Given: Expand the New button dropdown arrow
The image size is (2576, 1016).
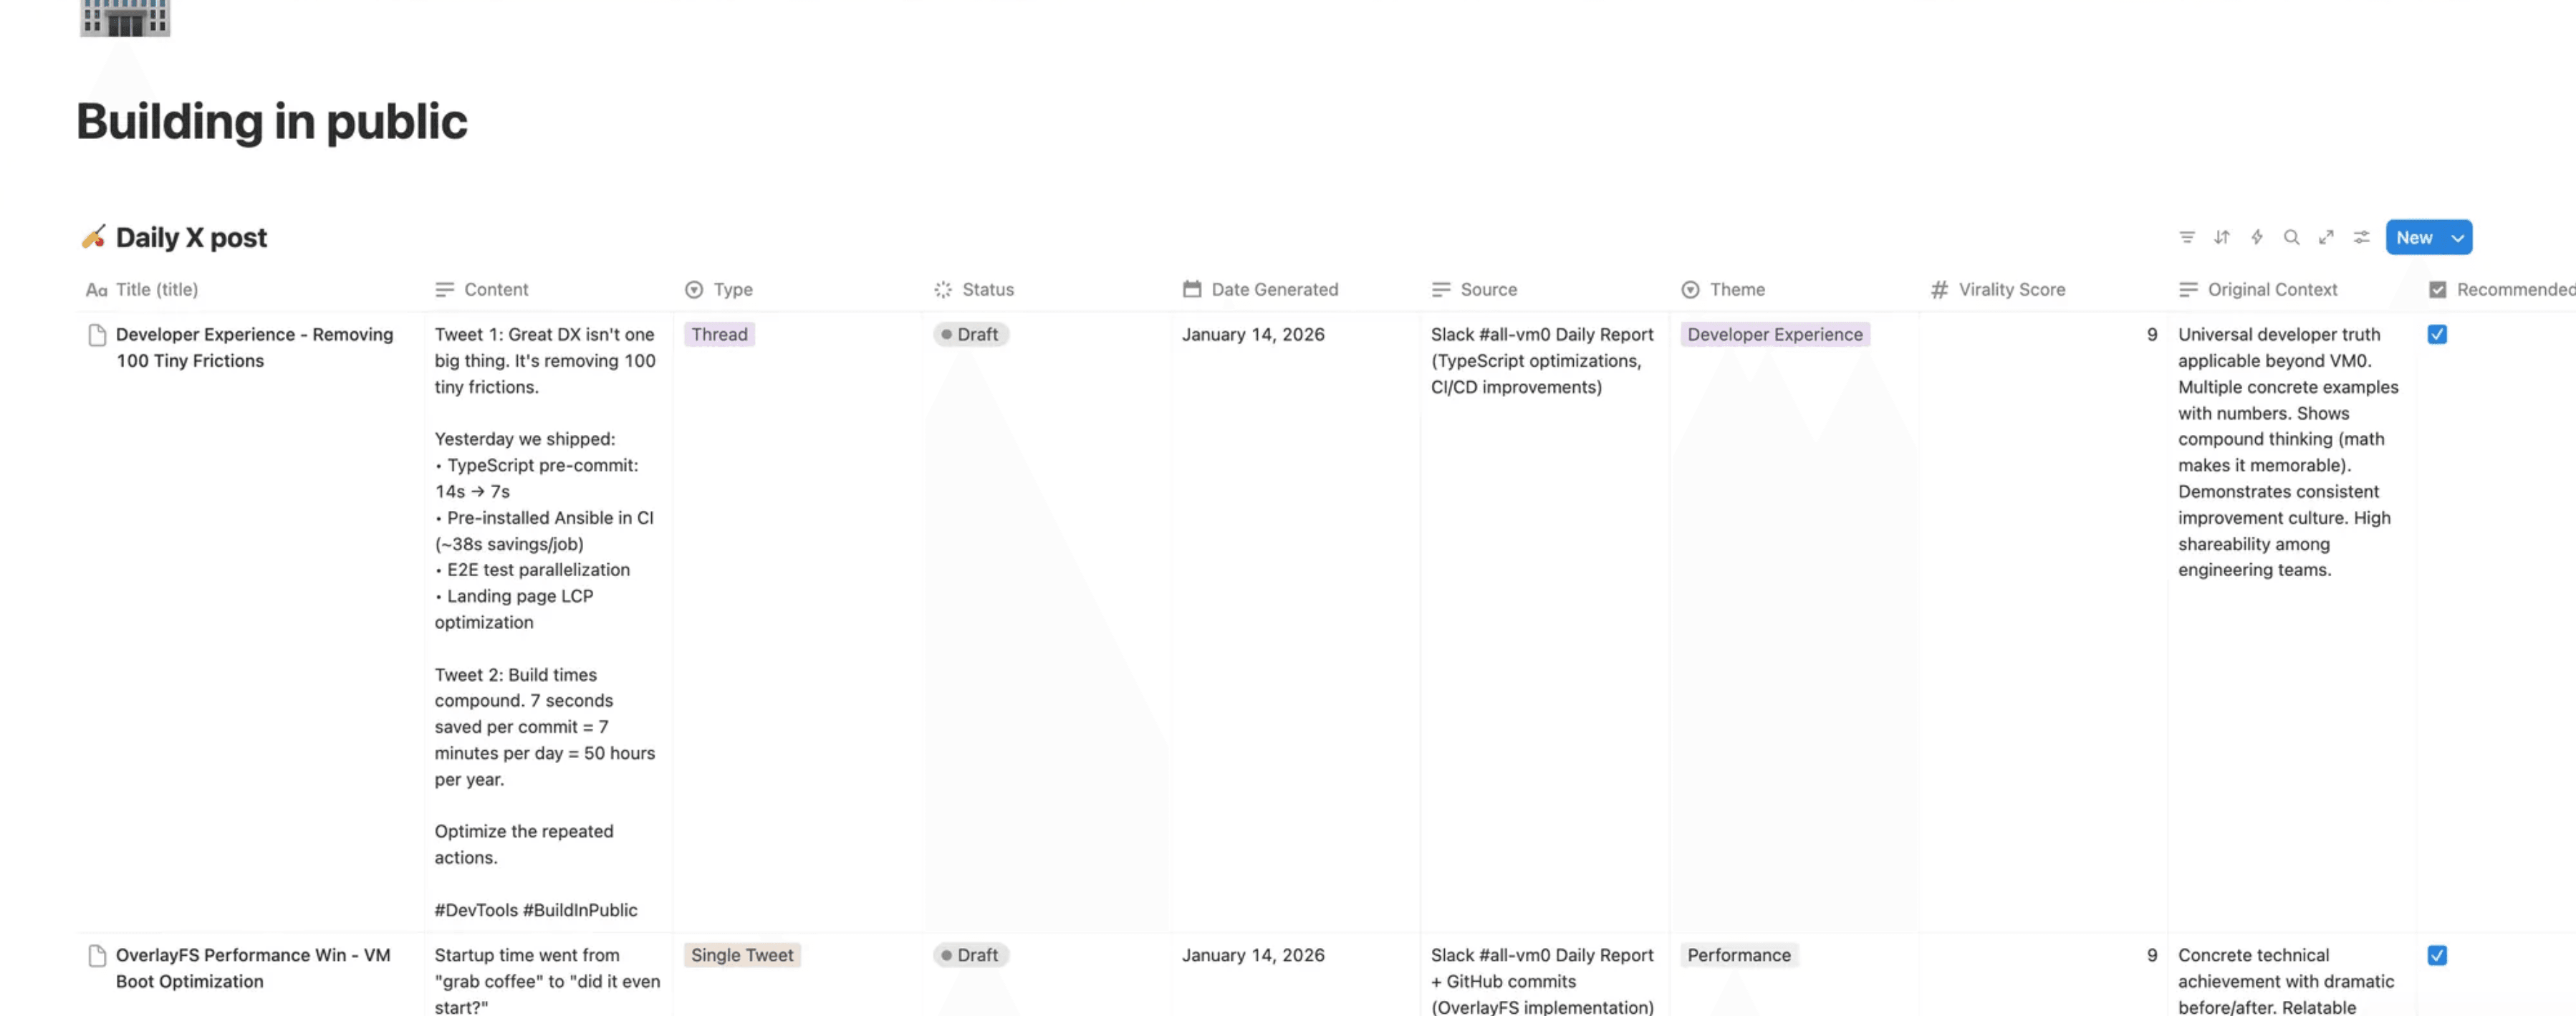Looking at the screenshot, I should (x=2457, y=238).
